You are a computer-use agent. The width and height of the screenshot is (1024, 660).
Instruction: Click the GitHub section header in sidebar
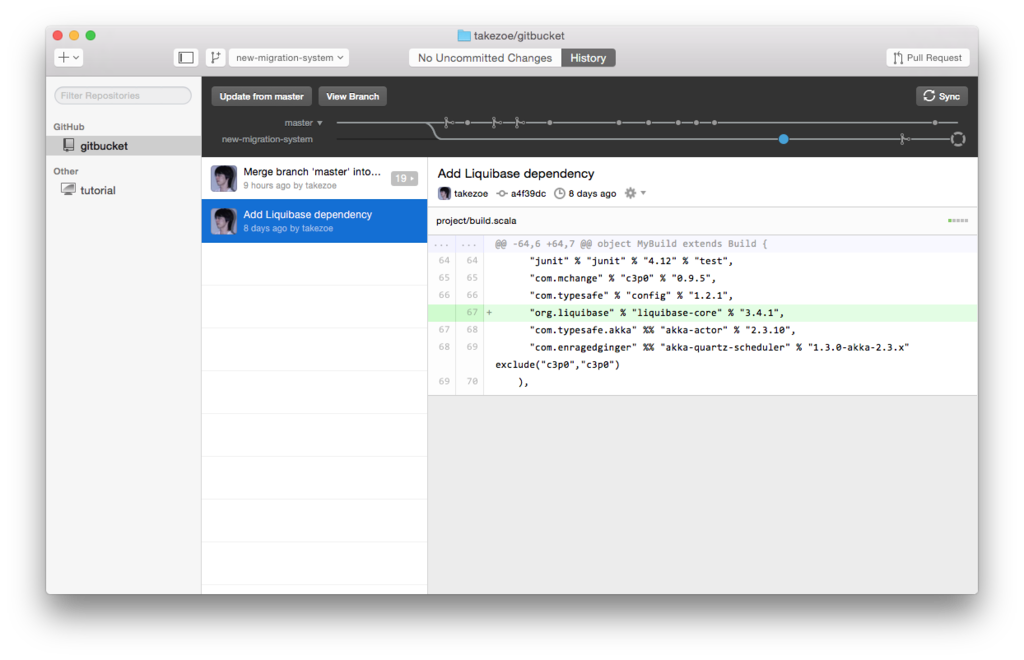coord(69,127)
